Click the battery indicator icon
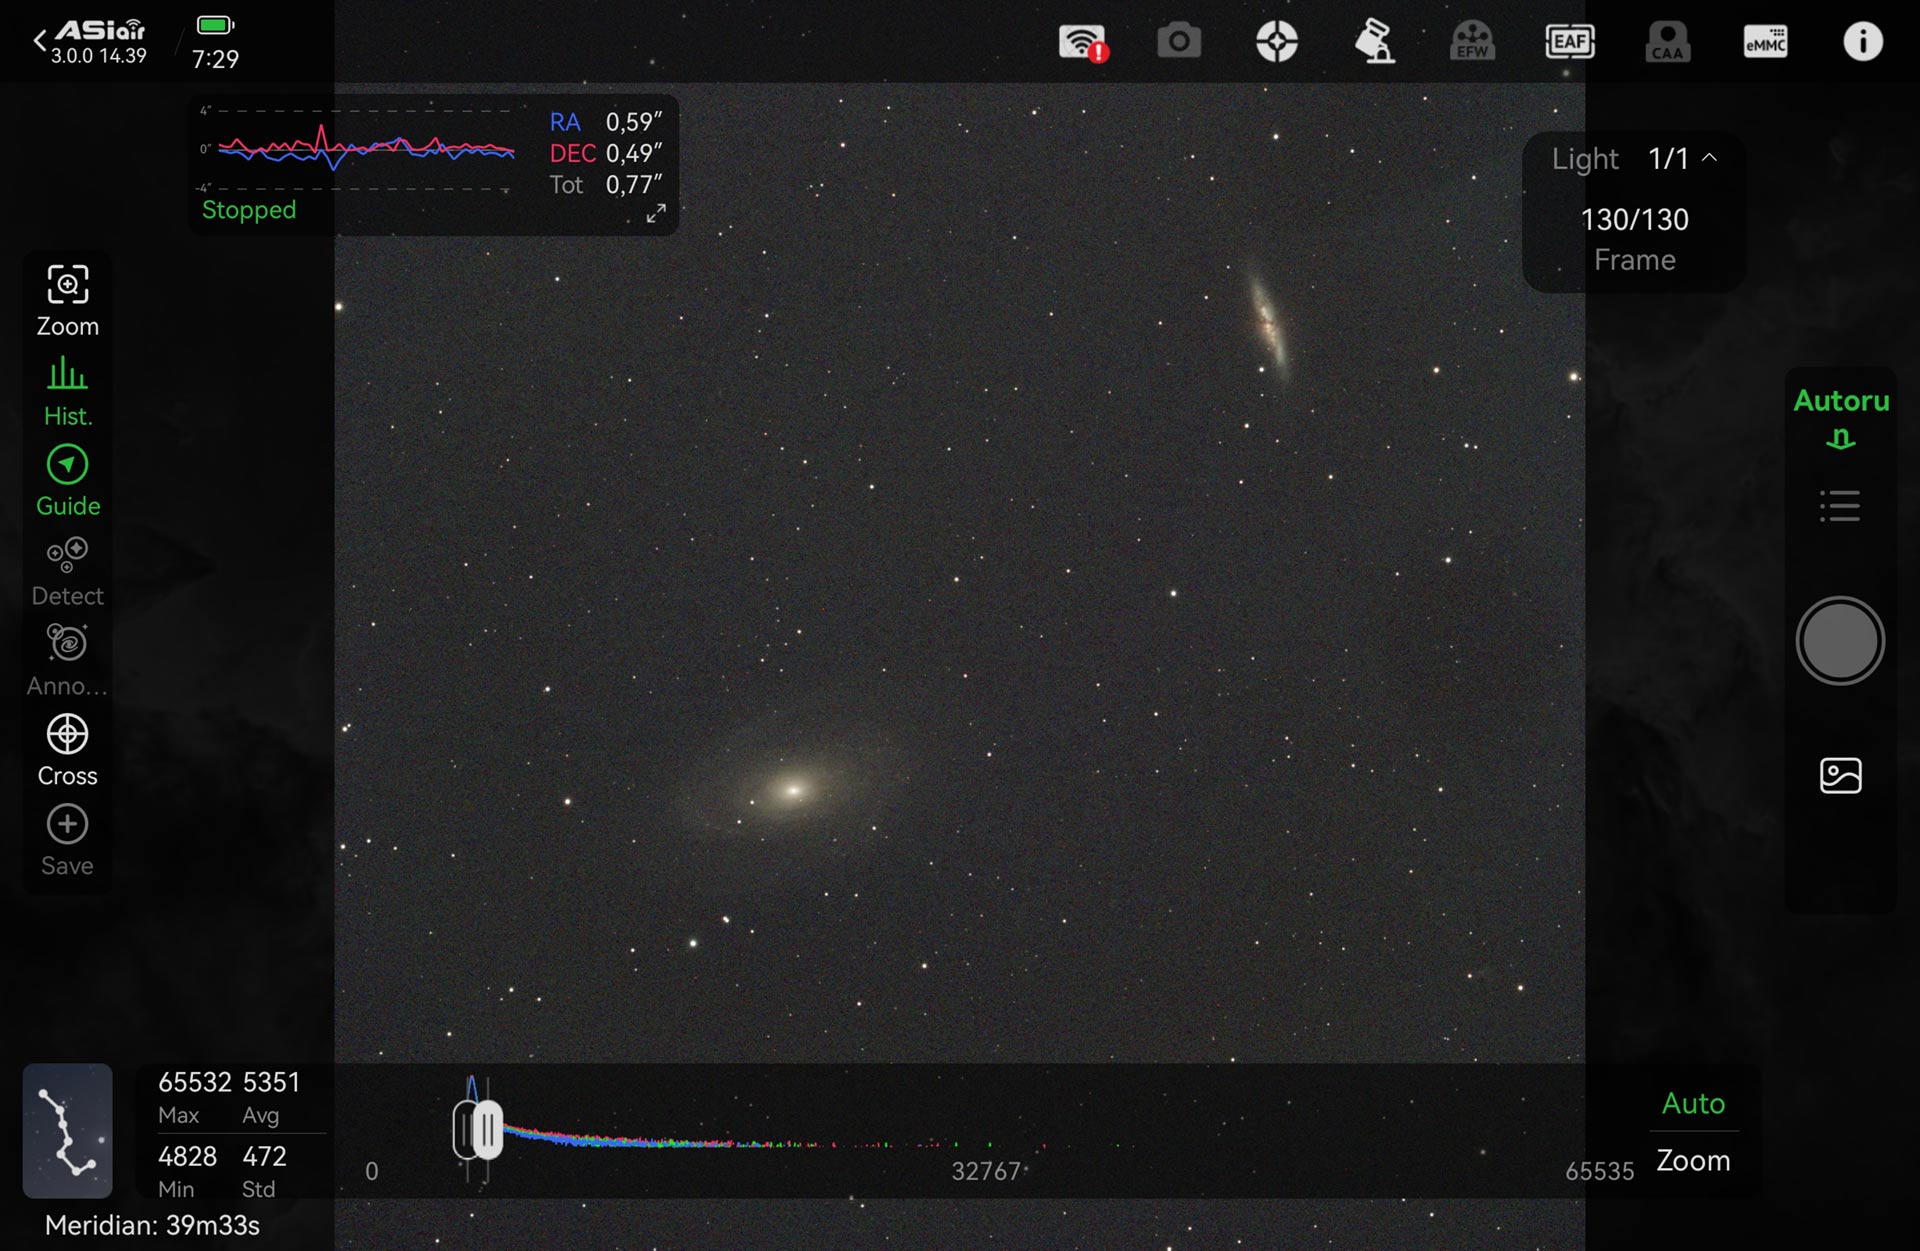 pos(215,25)
